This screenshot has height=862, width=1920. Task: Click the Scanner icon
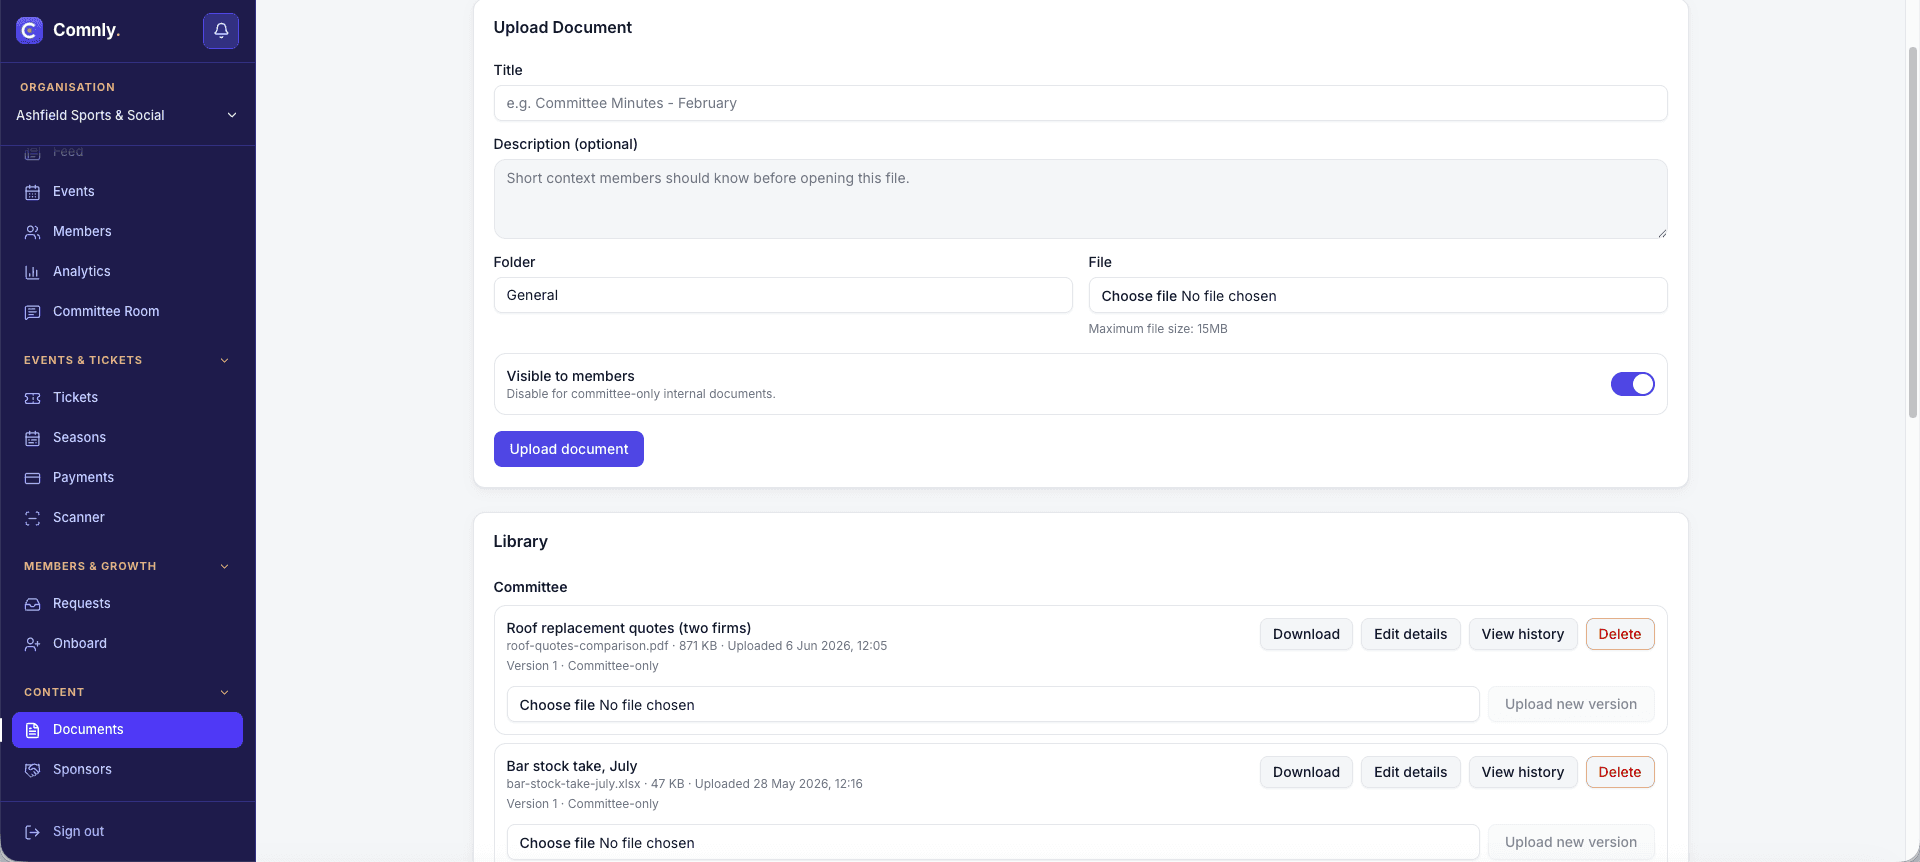click(x=32, y=518)
